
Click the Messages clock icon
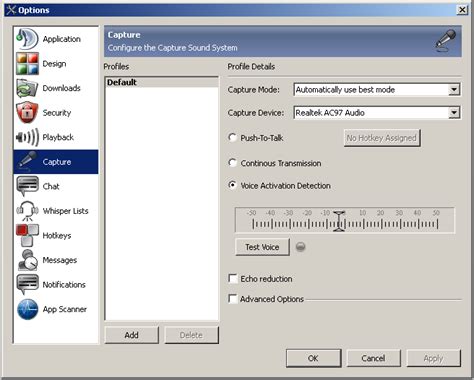click(27, 260)
